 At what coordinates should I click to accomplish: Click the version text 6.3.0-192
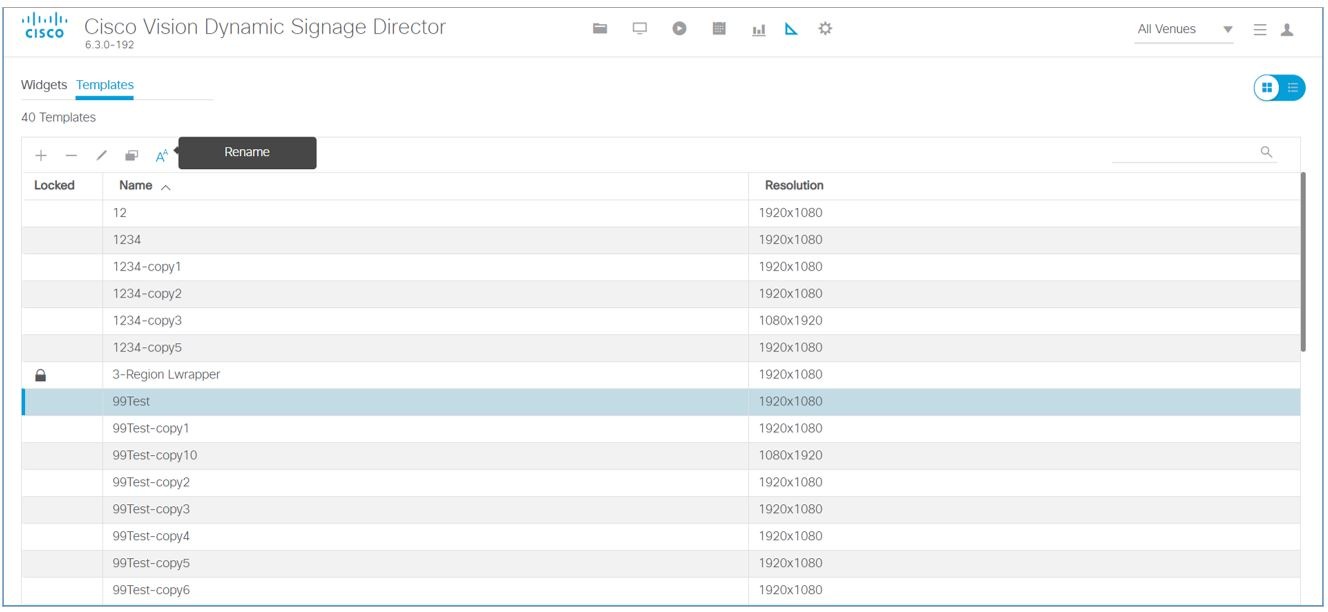(110, 45)
